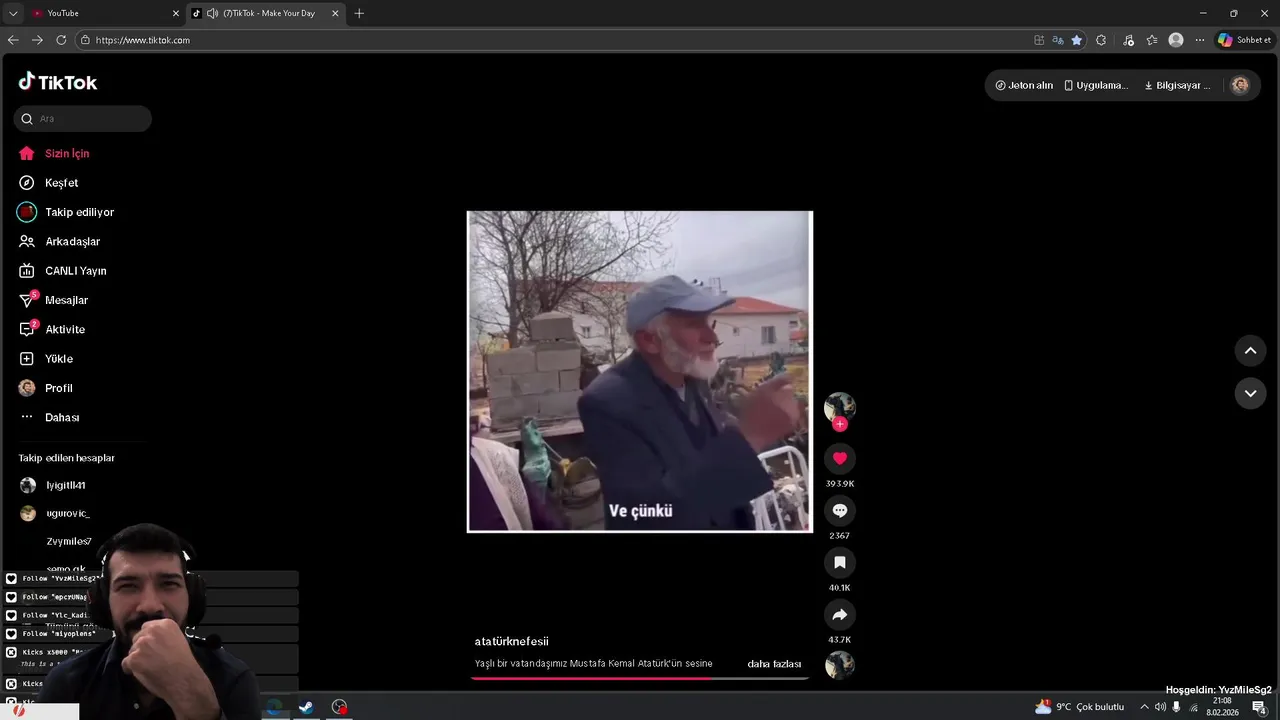Open the app available icon in address bar
Image resolution: width=1280 pixels, height=720 pixels.
[1039, 40]
